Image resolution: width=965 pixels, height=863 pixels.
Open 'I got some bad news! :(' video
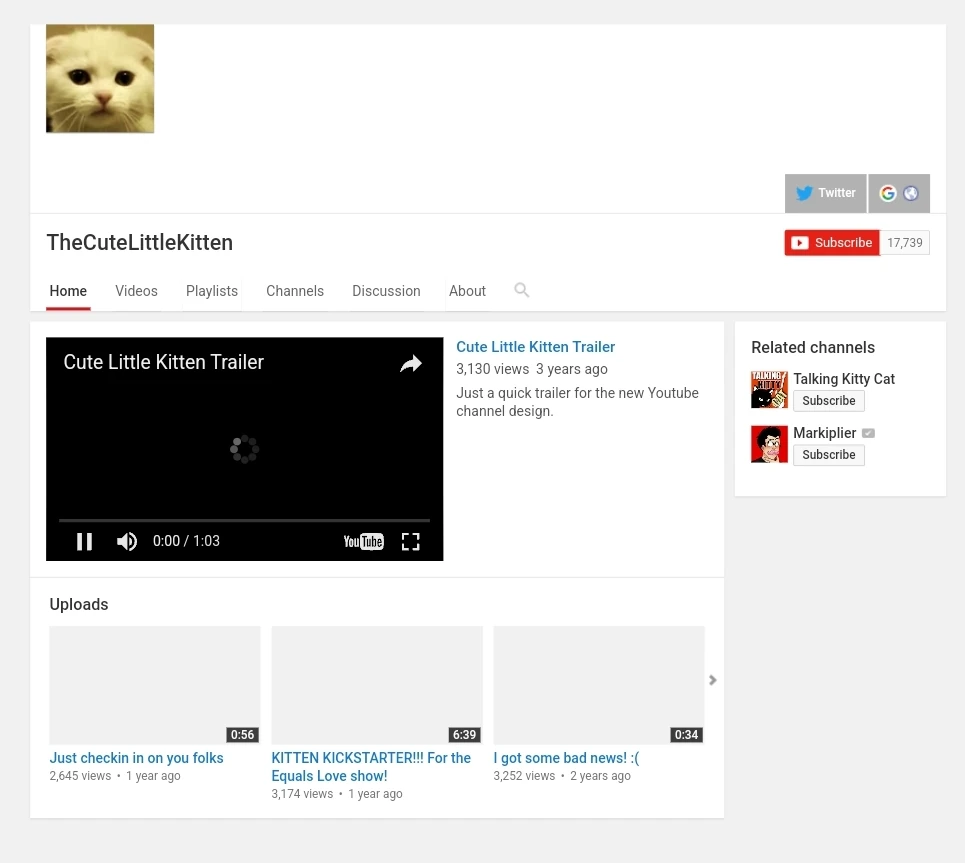point(566,758)
